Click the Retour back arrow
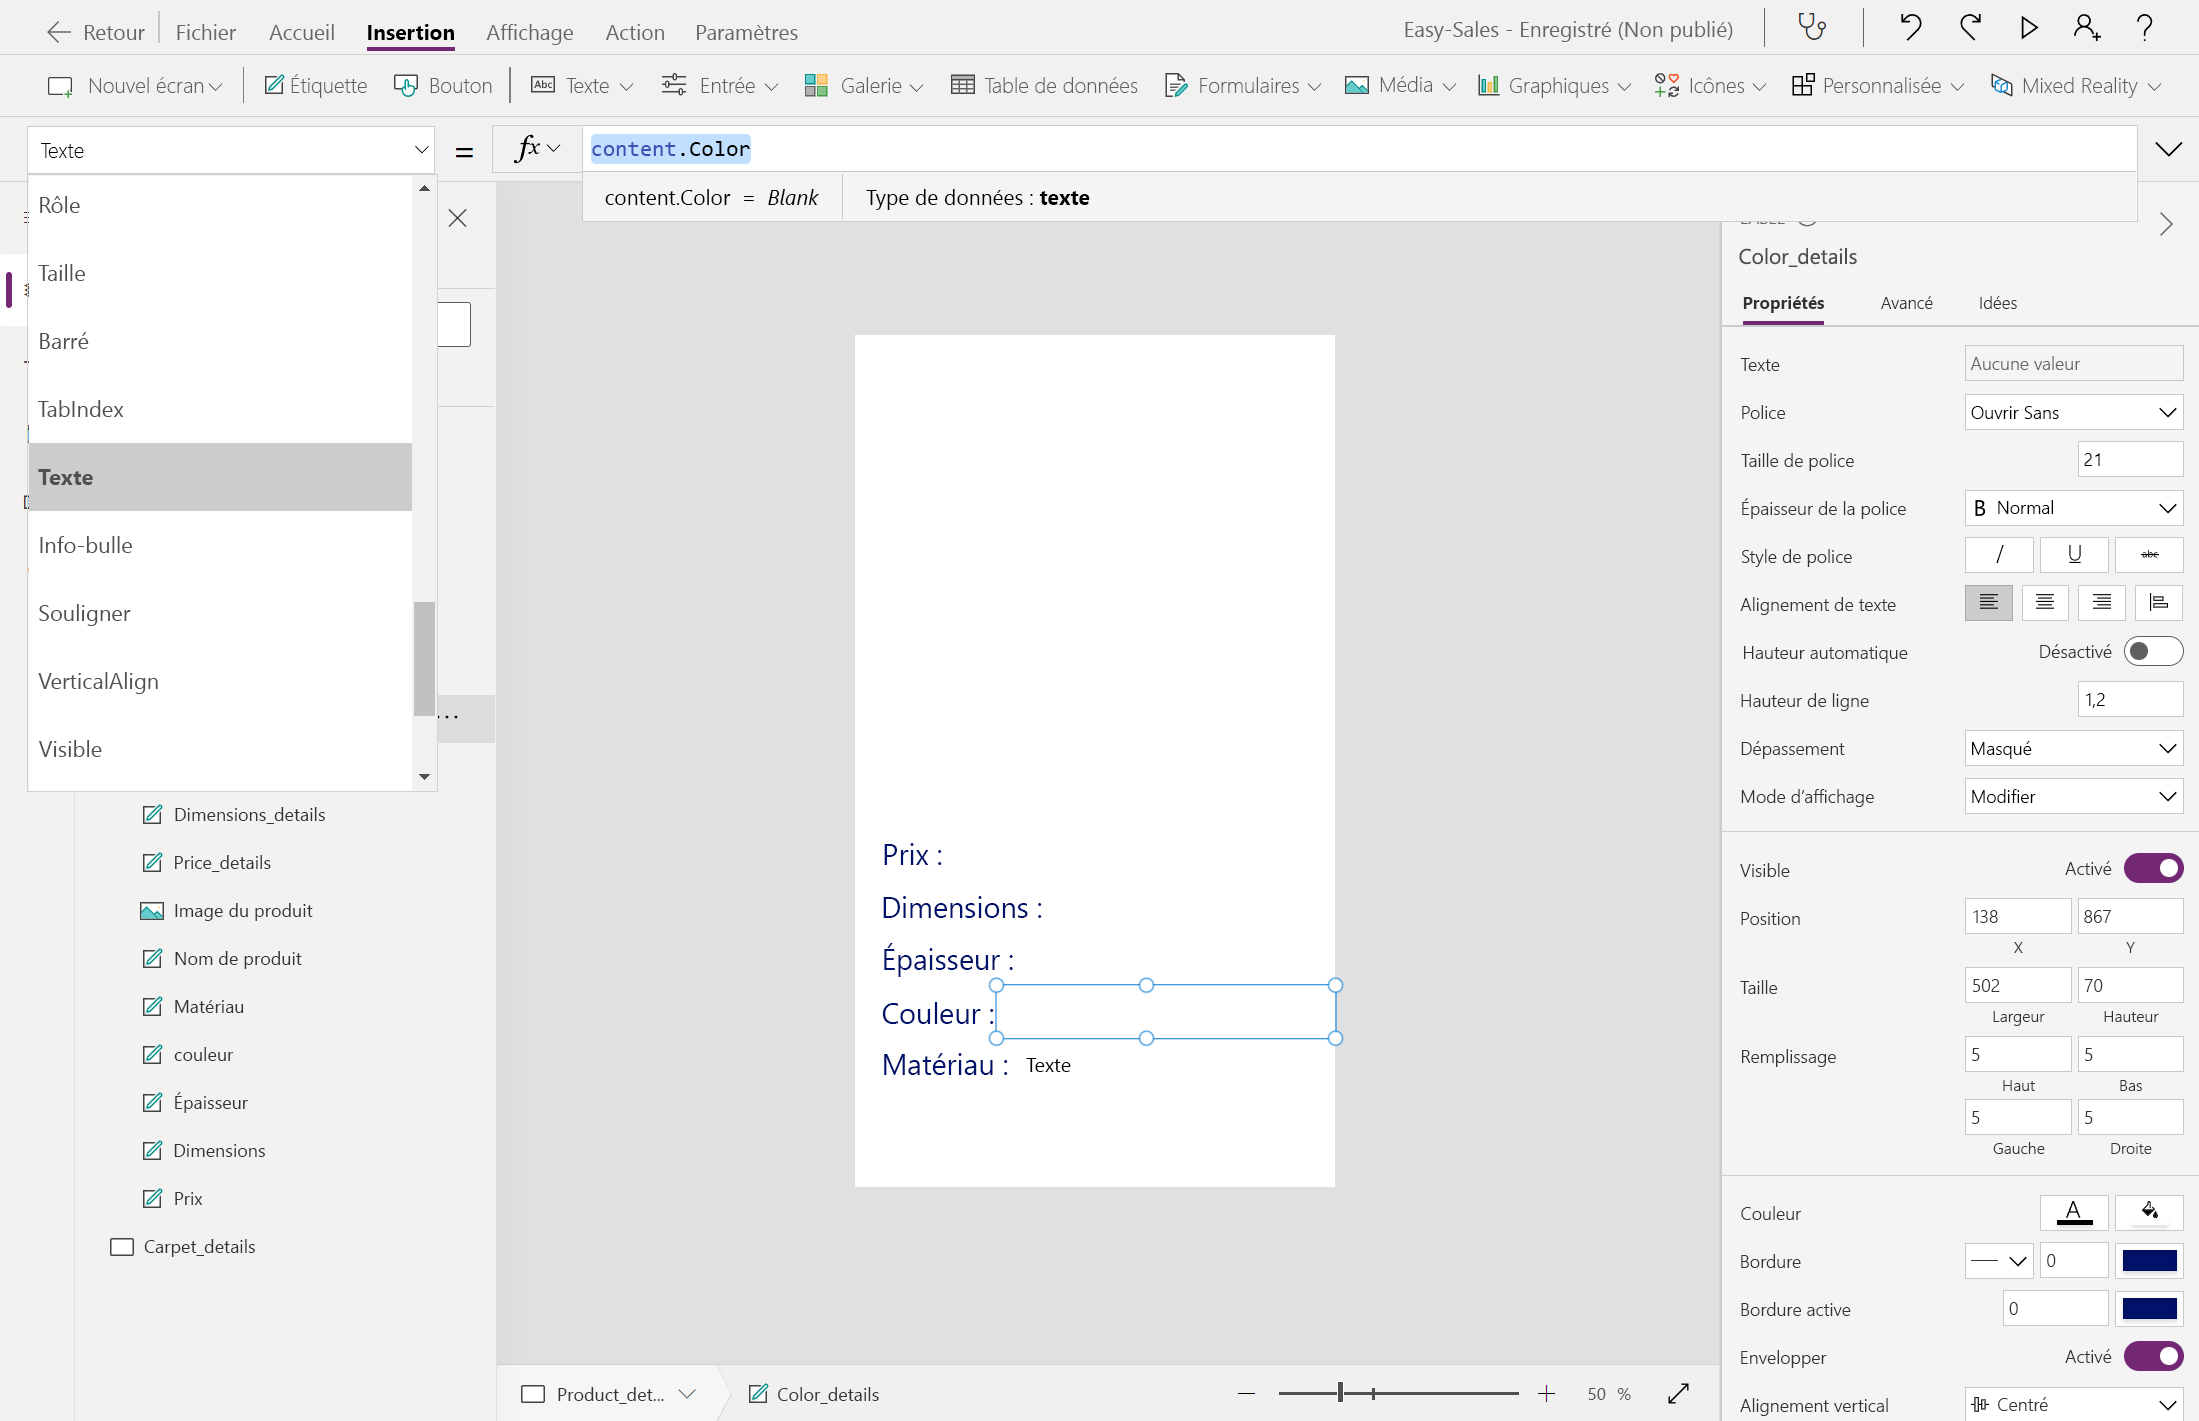 96,32
